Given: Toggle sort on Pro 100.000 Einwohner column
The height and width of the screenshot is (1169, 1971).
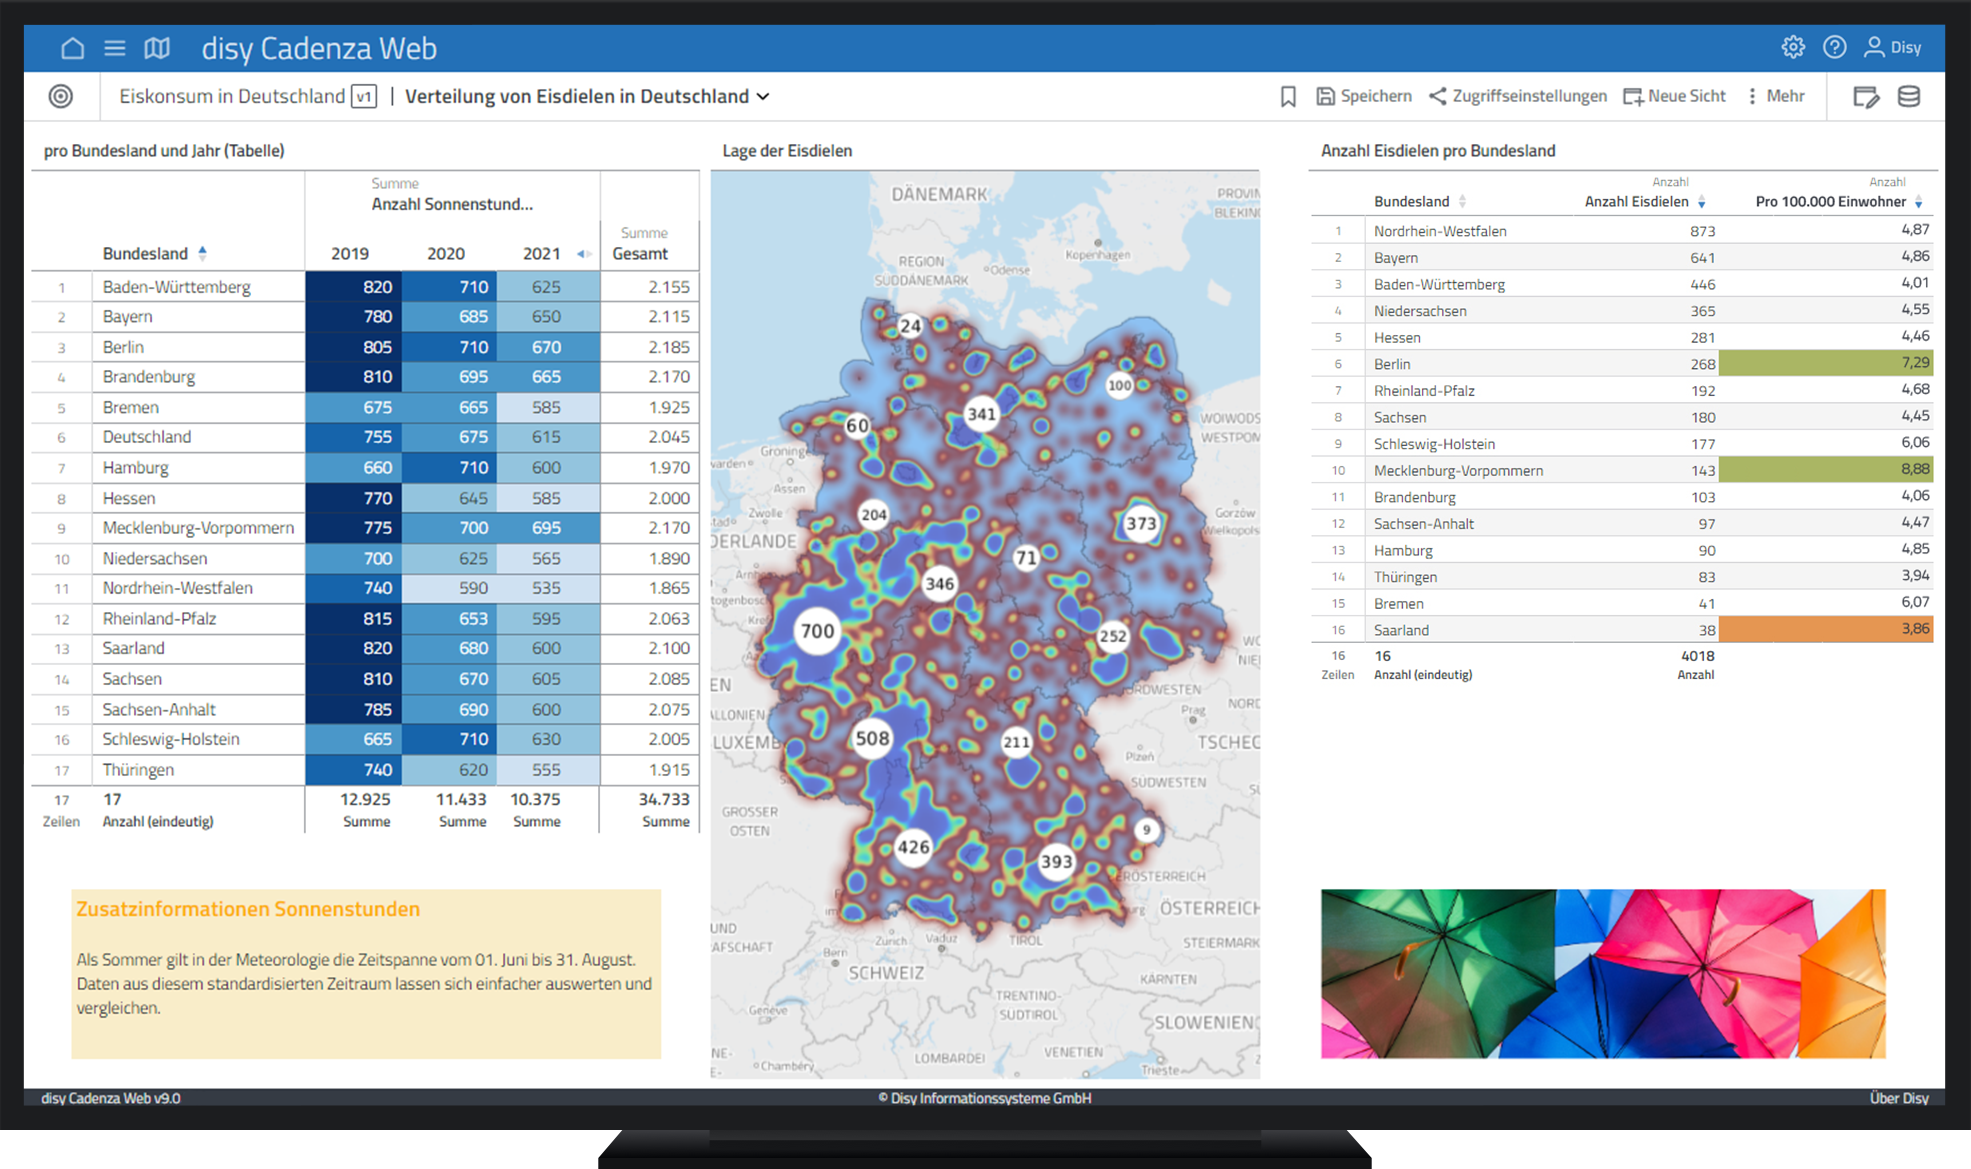Looking at the screenshot, I should coord(1918,202).
